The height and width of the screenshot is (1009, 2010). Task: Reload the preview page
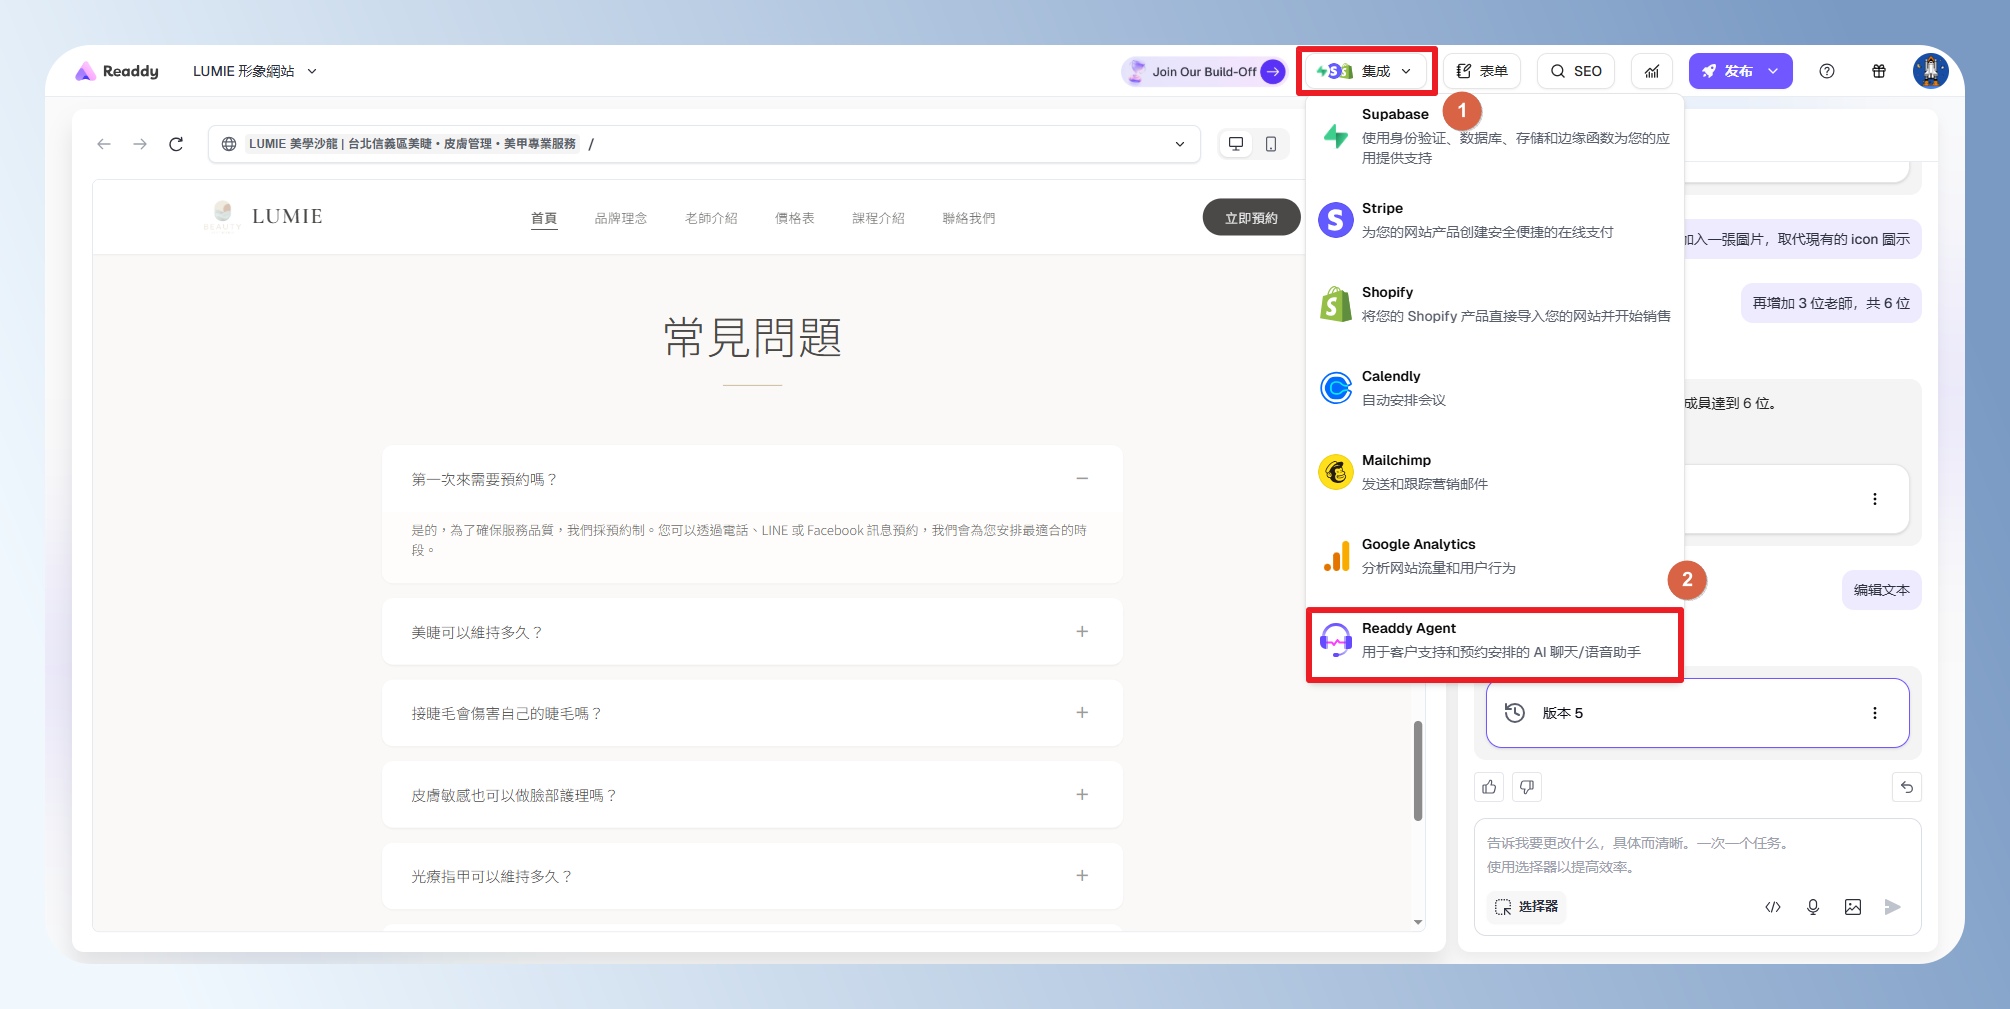coord(176,144)
